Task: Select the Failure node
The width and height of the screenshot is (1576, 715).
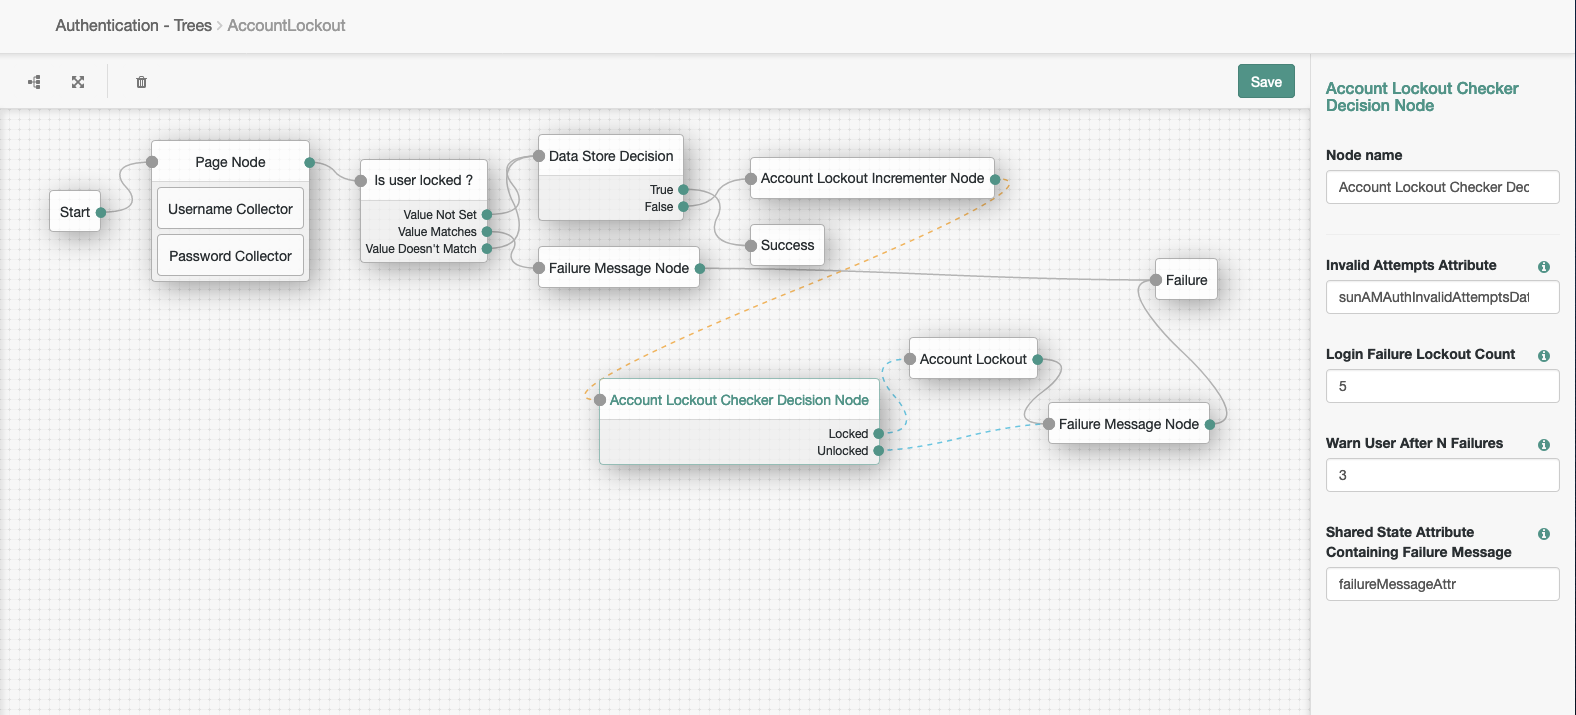Action: tap(1186, 280)
